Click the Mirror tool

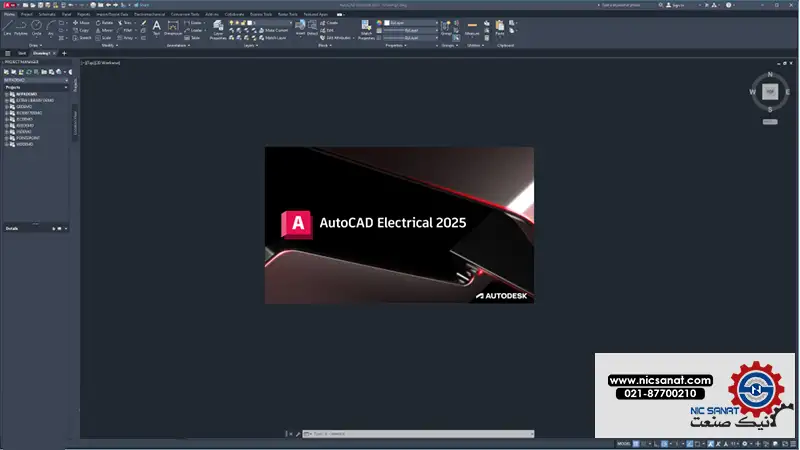(105, 30)
